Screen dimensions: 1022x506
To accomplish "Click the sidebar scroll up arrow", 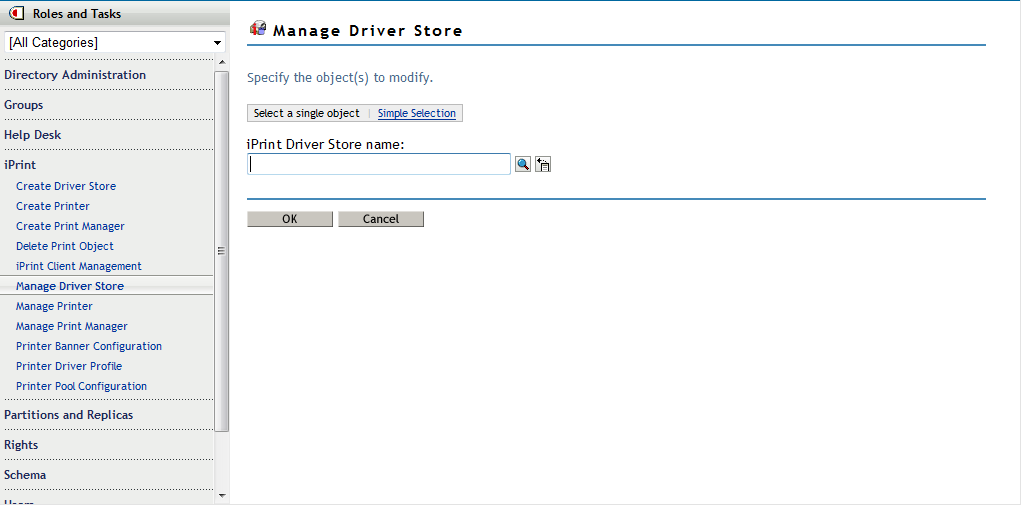I will point(222,63).
